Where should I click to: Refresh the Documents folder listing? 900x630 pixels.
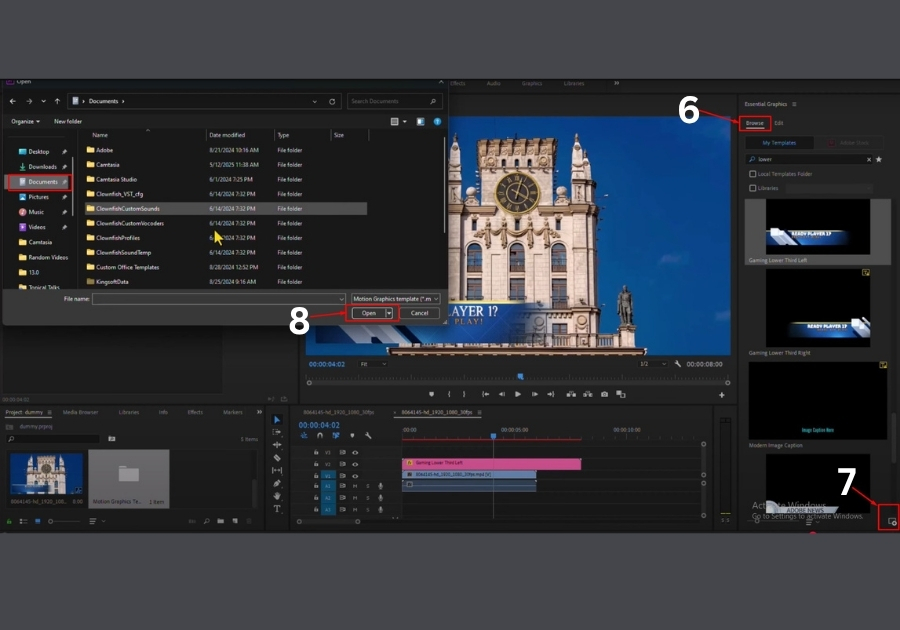(332, 101)
